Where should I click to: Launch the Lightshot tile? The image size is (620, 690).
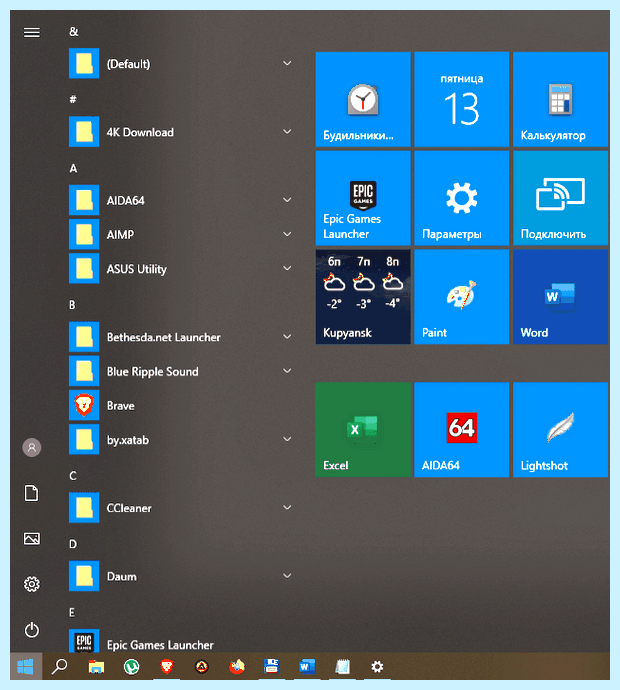click(x=560, y=429)
